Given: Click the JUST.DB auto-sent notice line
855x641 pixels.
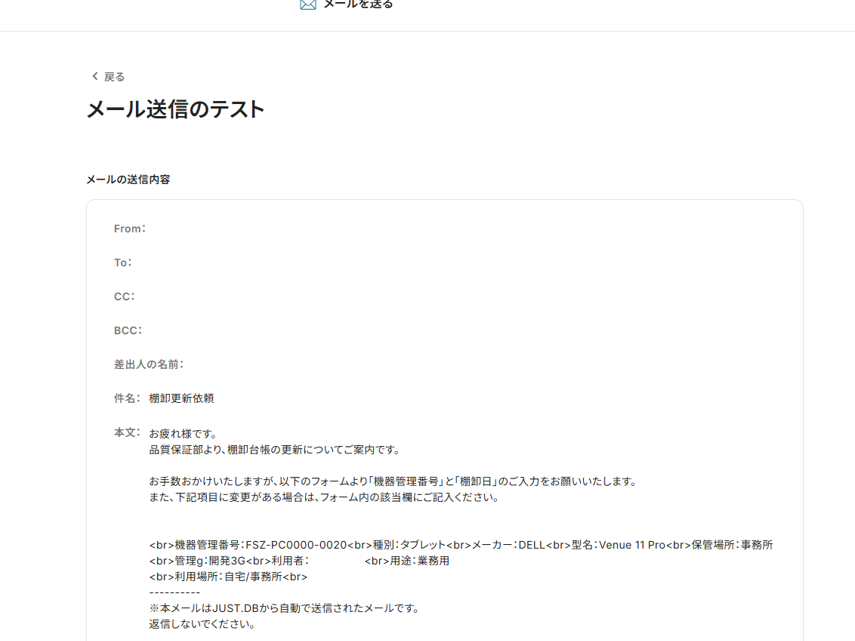Looking at the screenshot, I should click(284, 608).
